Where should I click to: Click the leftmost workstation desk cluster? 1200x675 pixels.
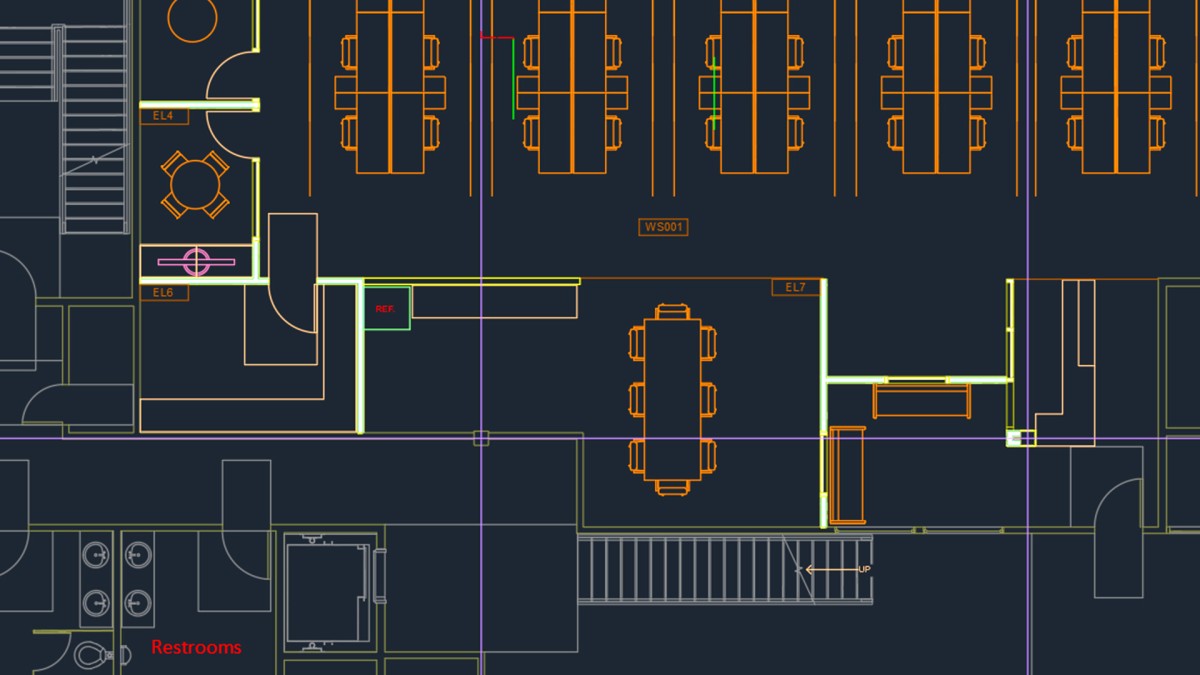390,87
